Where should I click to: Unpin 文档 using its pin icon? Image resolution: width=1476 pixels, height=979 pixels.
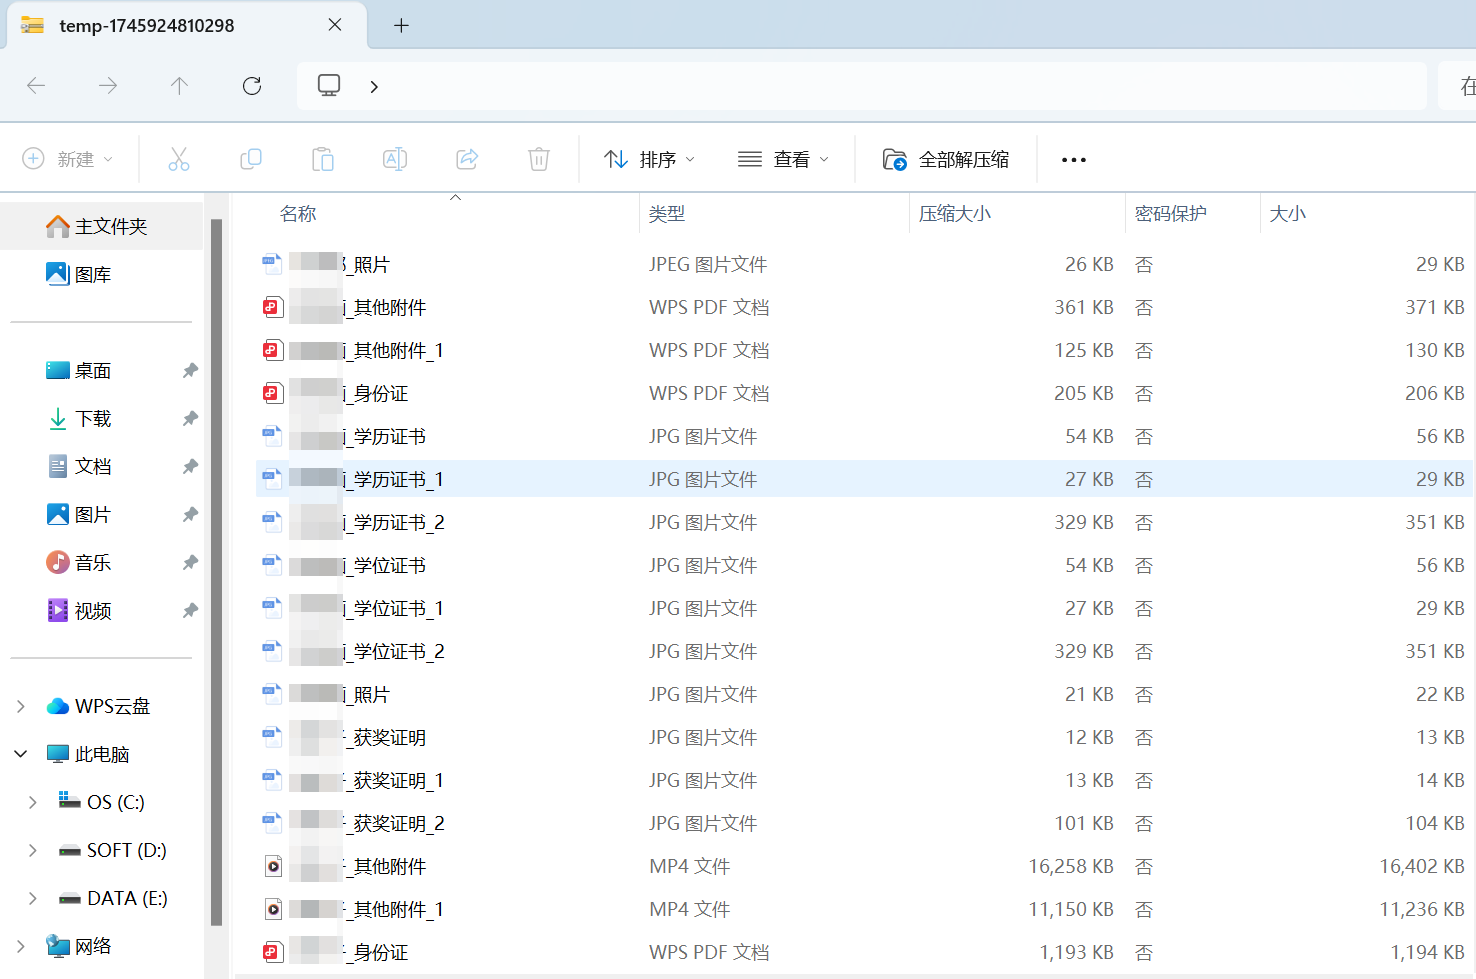pos(190,467)
